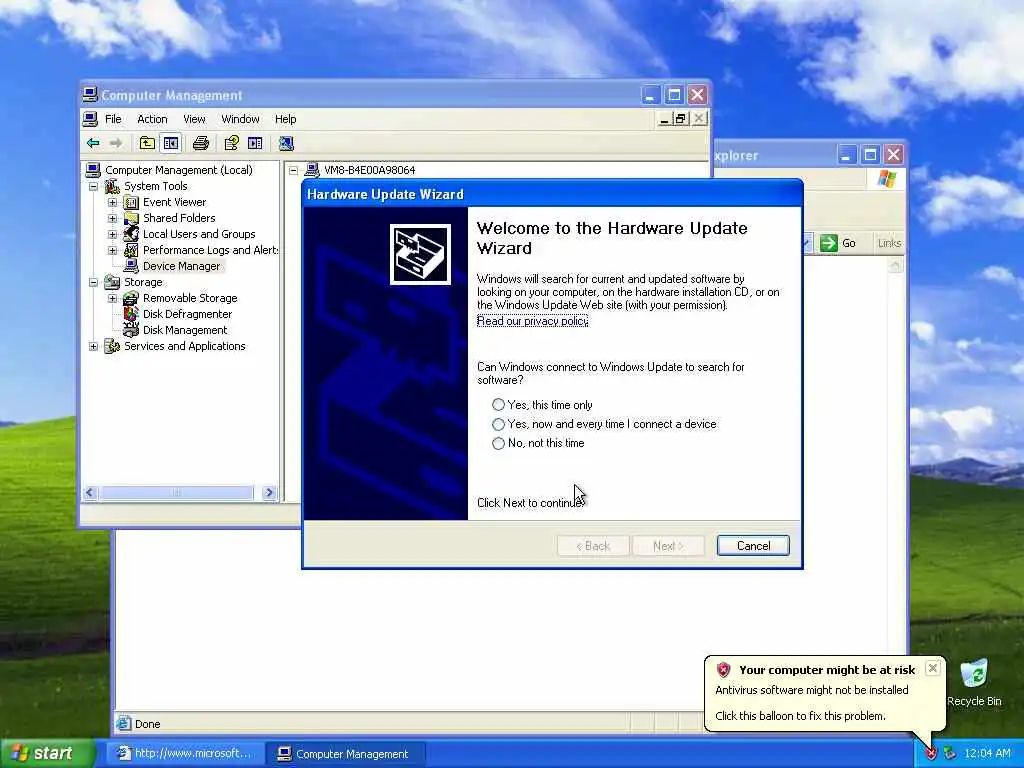Click the green Go arrow in Explorer window
Screen dimensions: 1024x768
829,243
